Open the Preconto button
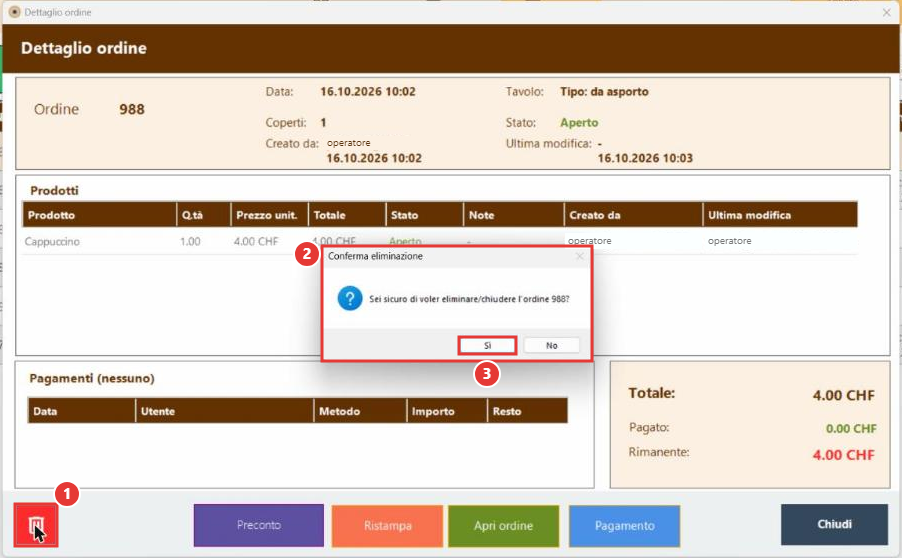Image resolution: width=902 pixels, height=558 pixels. (x=259, y=525)
